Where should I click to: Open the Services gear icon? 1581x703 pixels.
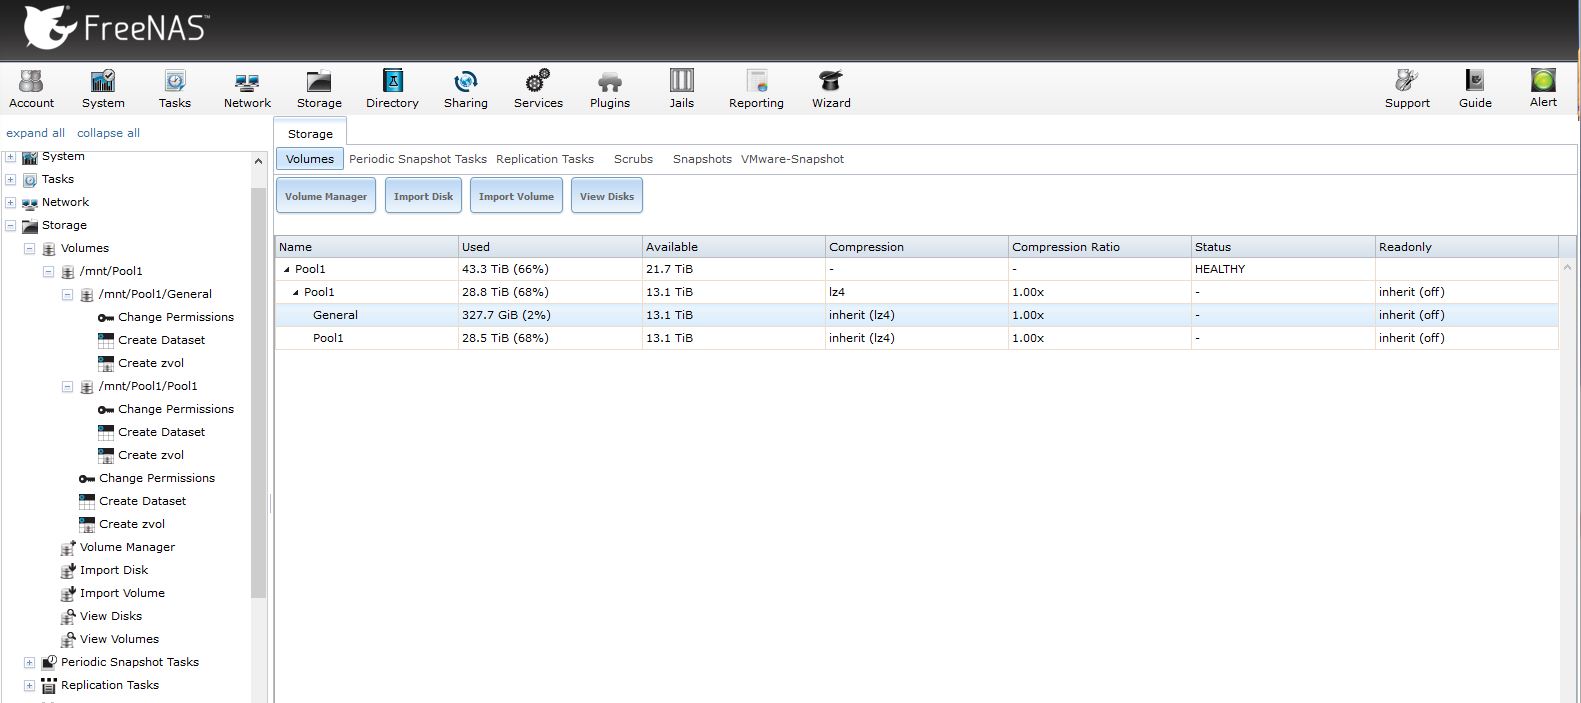(x=538, y=88)
